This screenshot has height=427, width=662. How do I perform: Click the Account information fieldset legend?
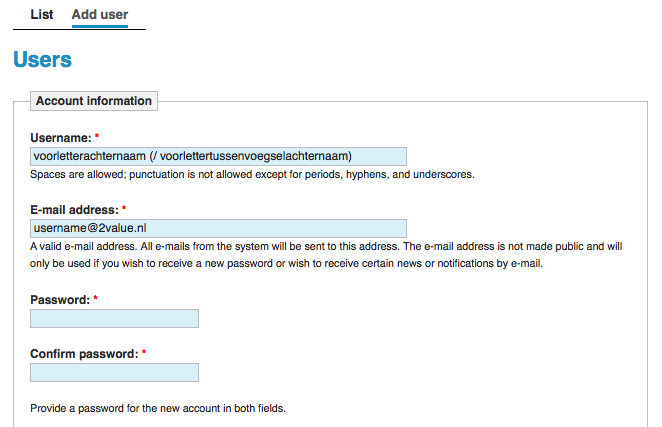[94, 101]
